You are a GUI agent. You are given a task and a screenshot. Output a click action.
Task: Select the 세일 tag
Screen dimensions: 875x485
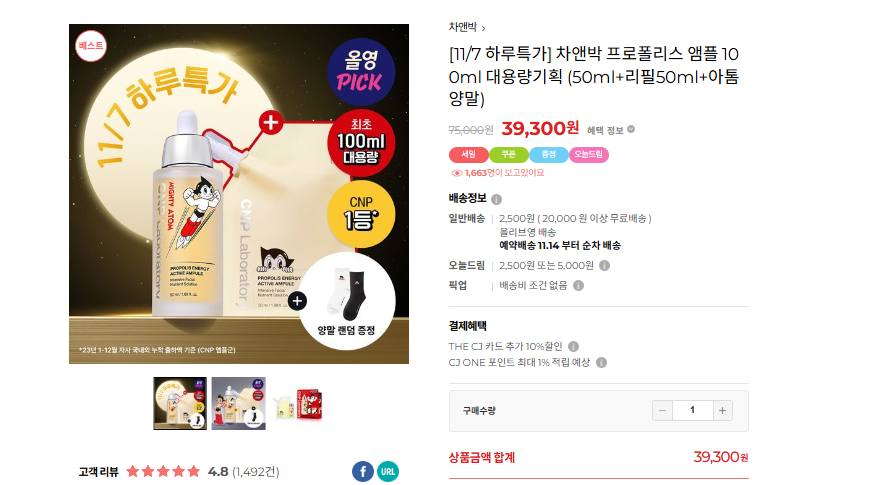coord(469,155)
